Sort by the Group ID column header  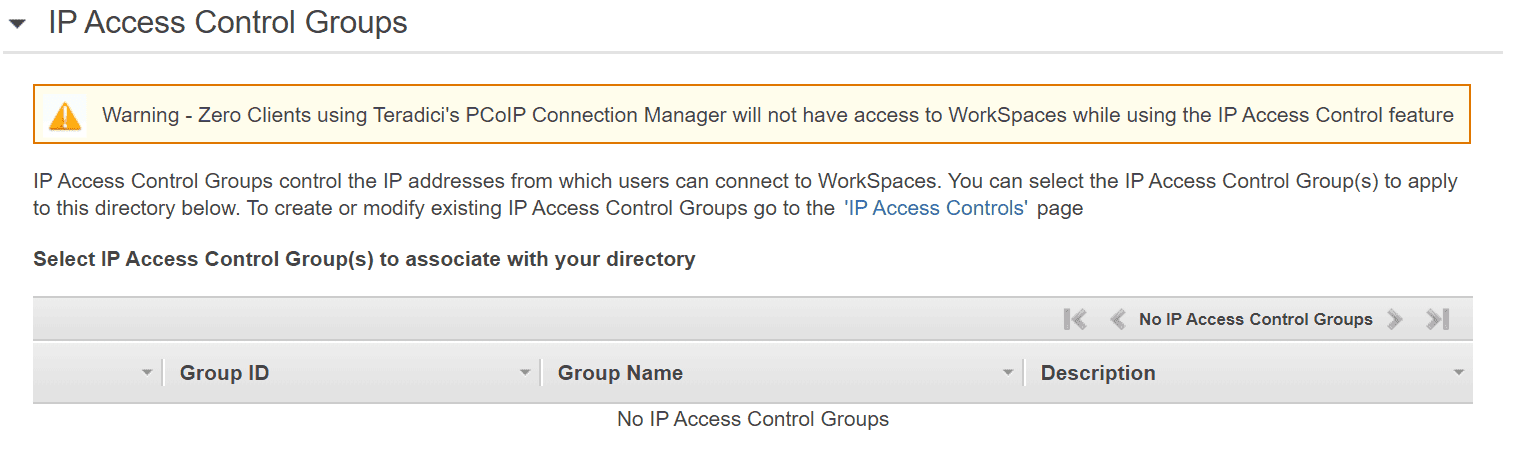coord(224,373)
